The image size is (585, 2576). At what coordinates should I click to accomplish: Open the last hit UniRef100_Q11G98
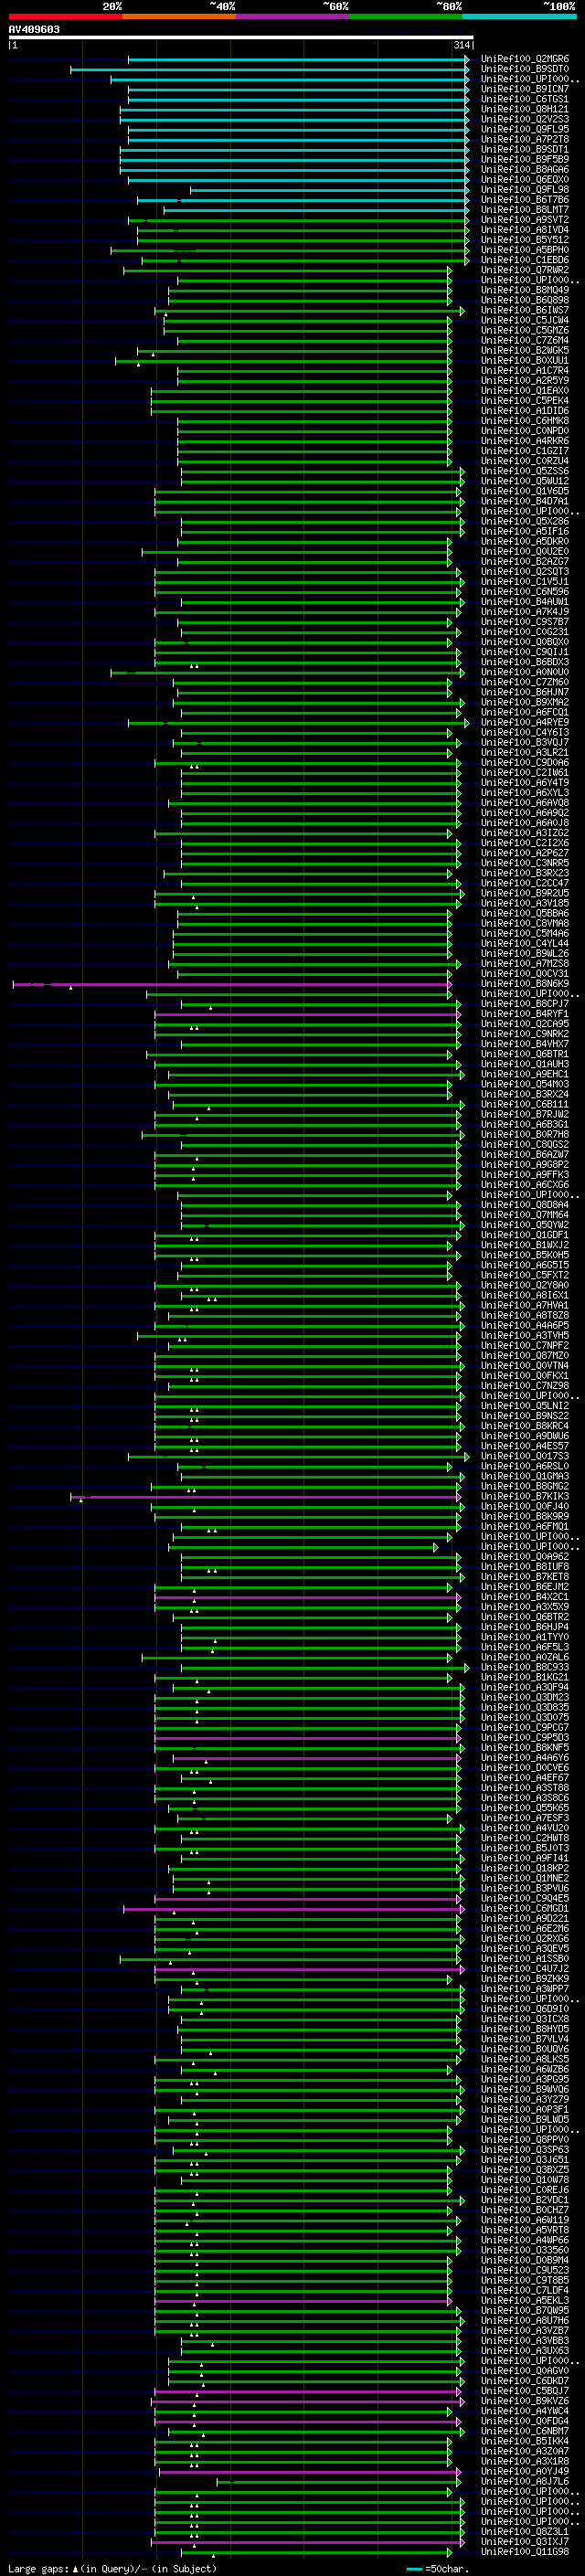coord(525,2552)
